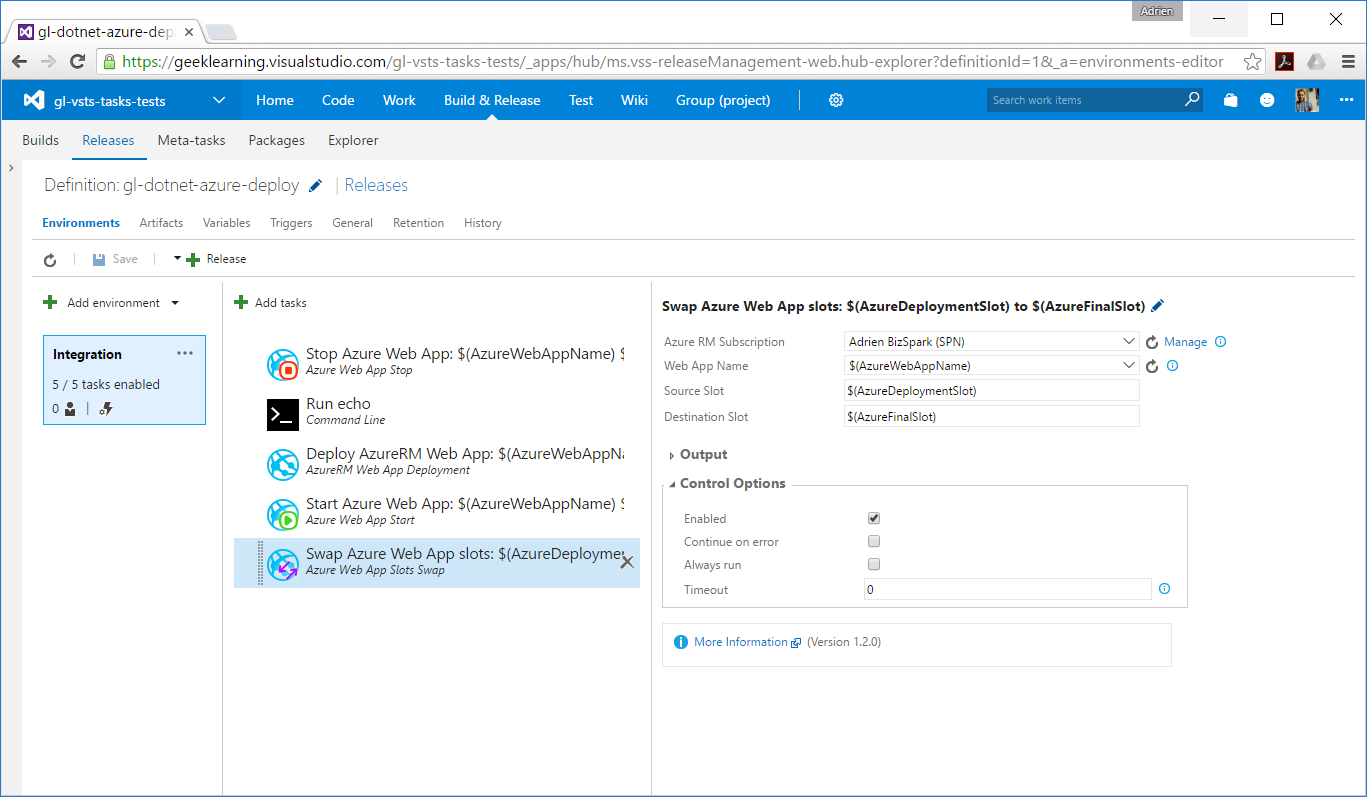Switch to the Builds tab

pyautogui.click(x=41, y=140)
